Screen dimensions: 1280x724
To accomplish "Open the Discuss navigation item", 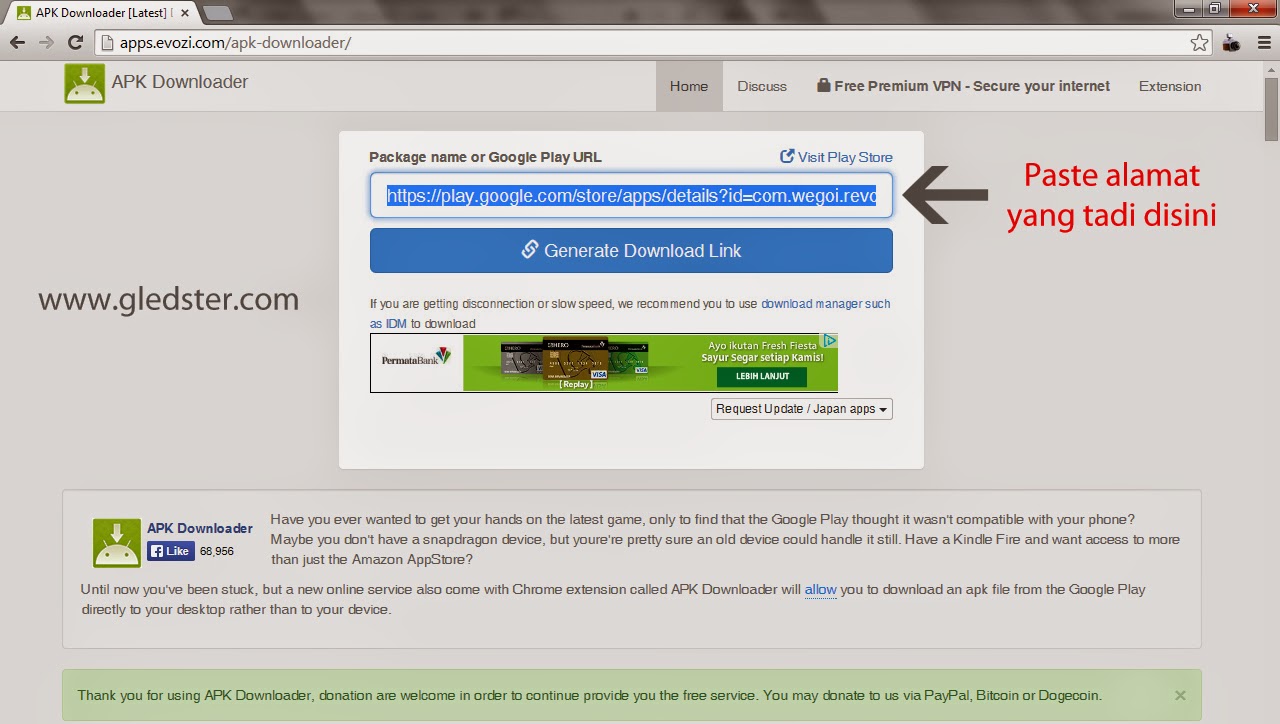I will (x=762, y=86).
